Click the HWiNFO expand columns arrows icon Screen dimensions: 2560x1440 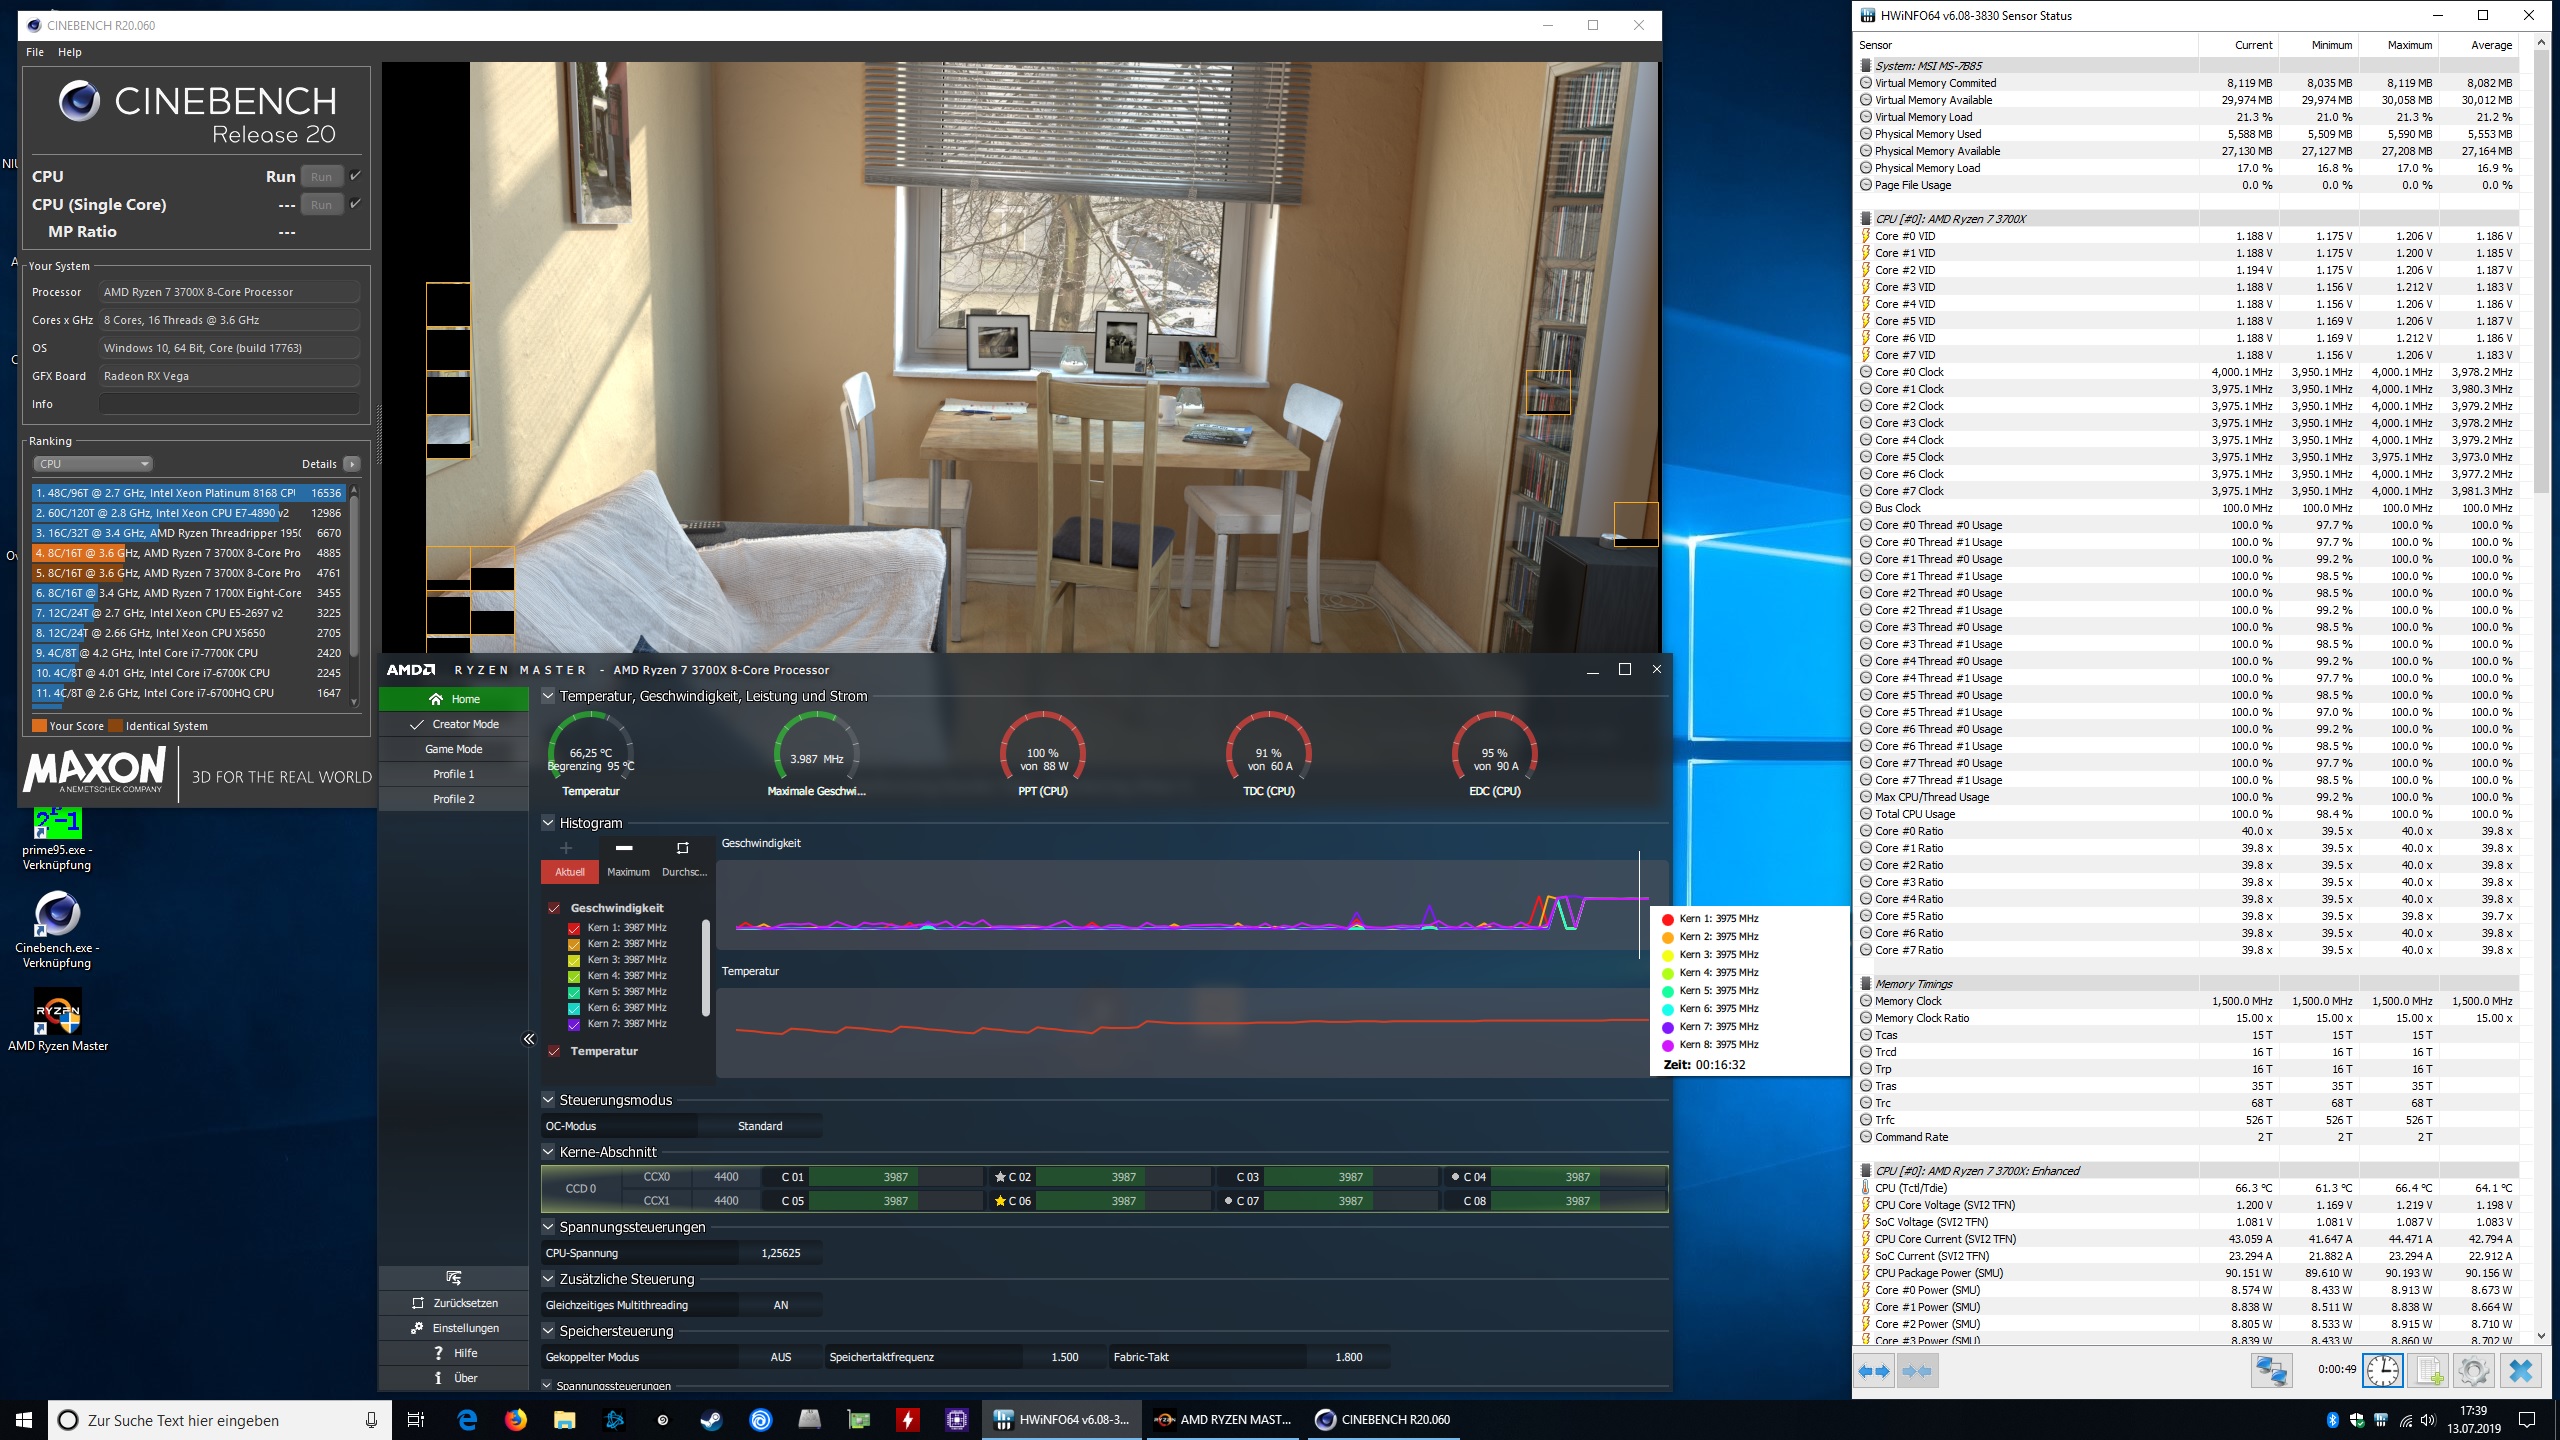pos(1874,1370)
